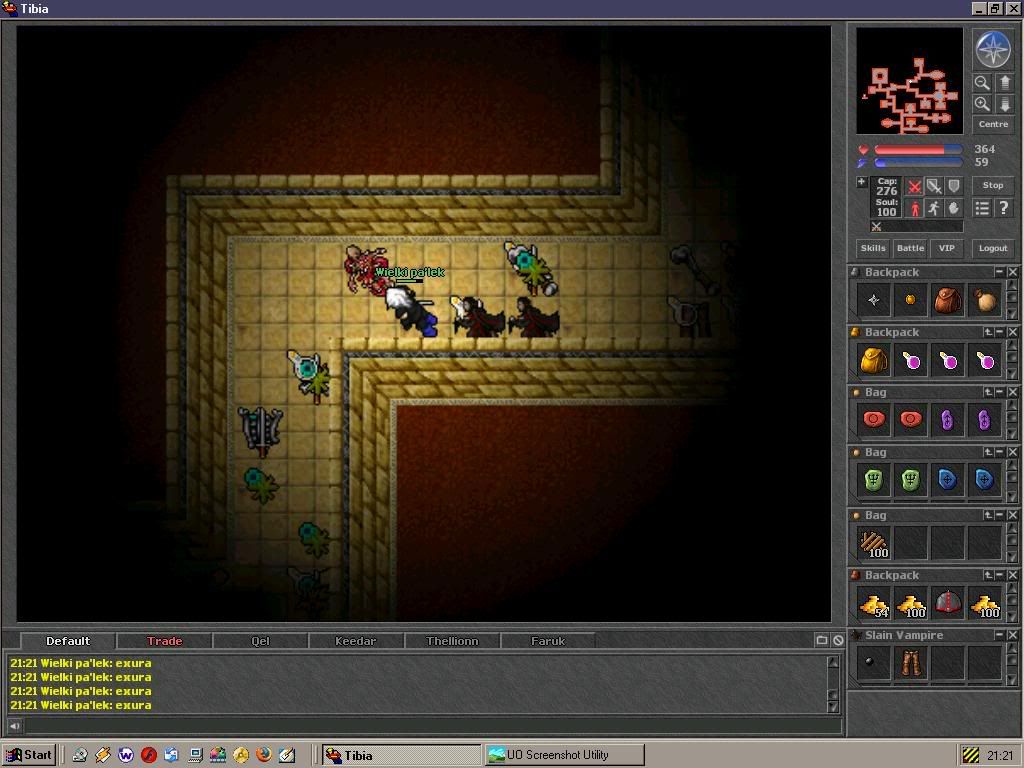Screen dimensions: 1024x768
Task: Open brown backpack item in first Backpack
Action: point(948,300)
